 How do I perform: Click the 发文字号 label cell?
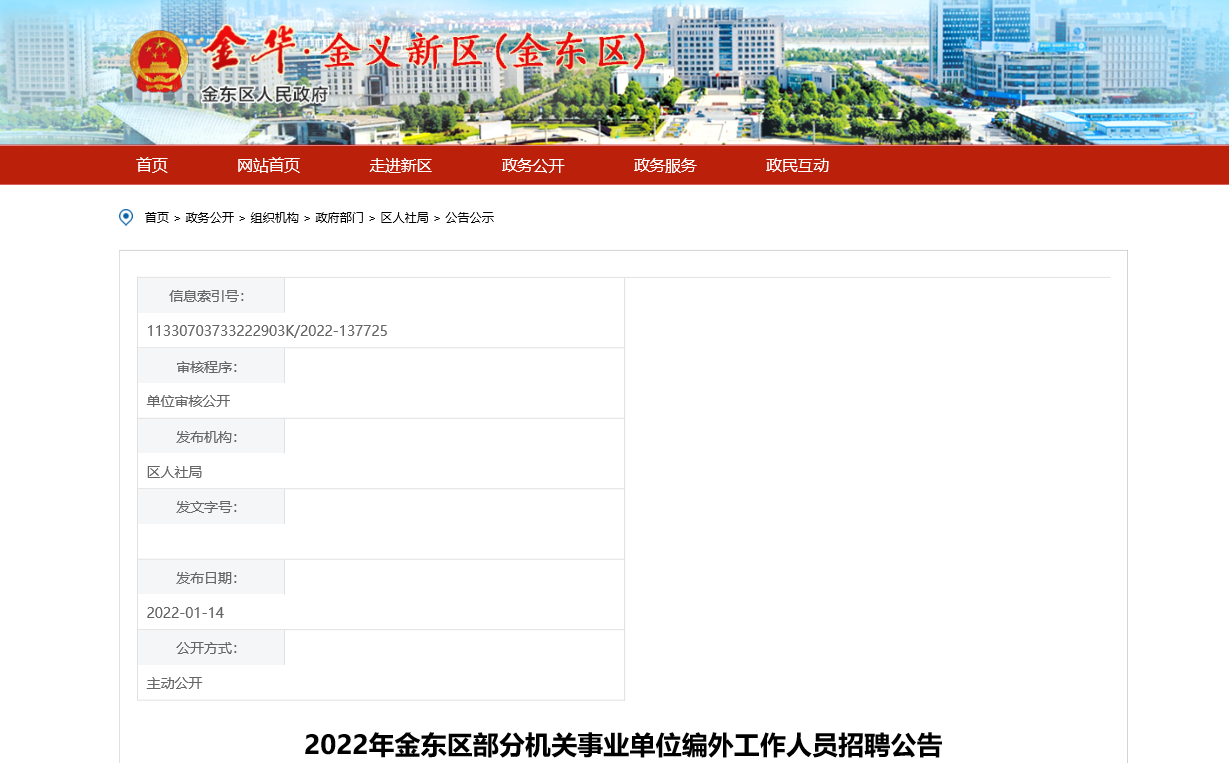pos(211,507)
